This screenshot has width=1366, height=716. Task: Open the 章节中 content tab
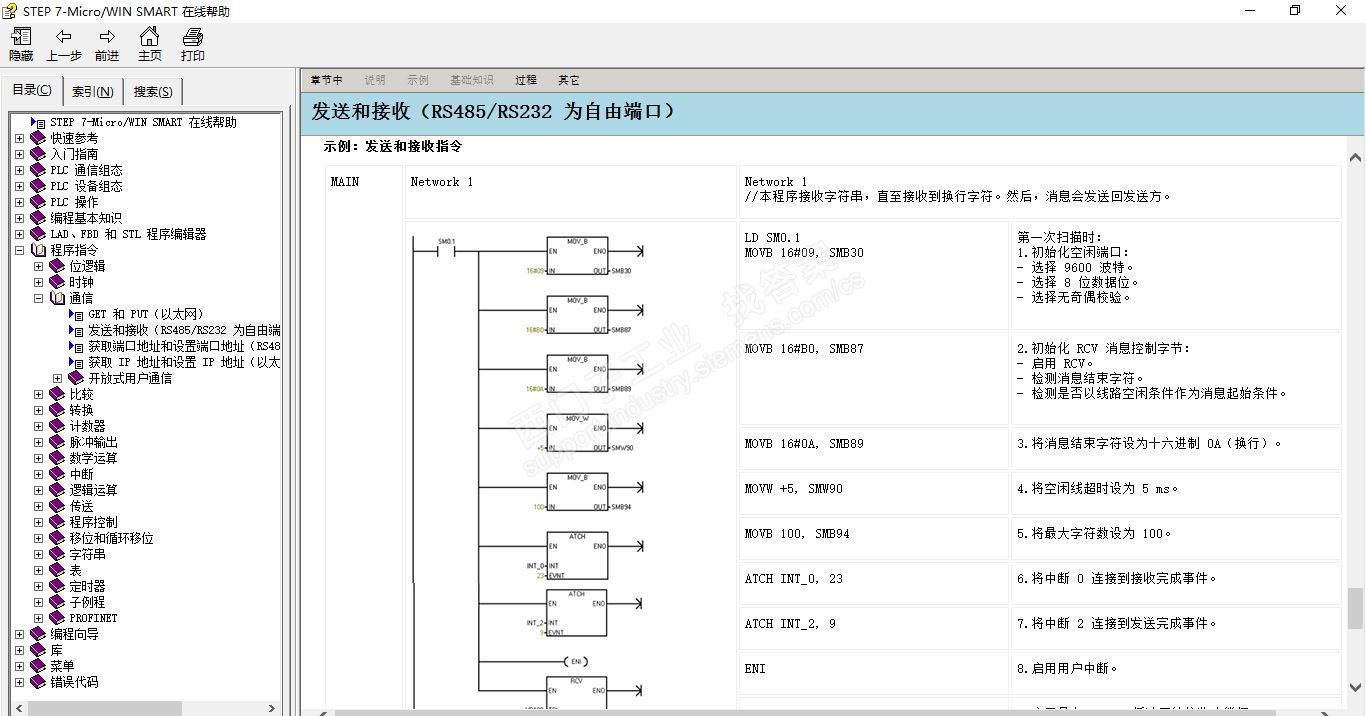click(326, 80)
